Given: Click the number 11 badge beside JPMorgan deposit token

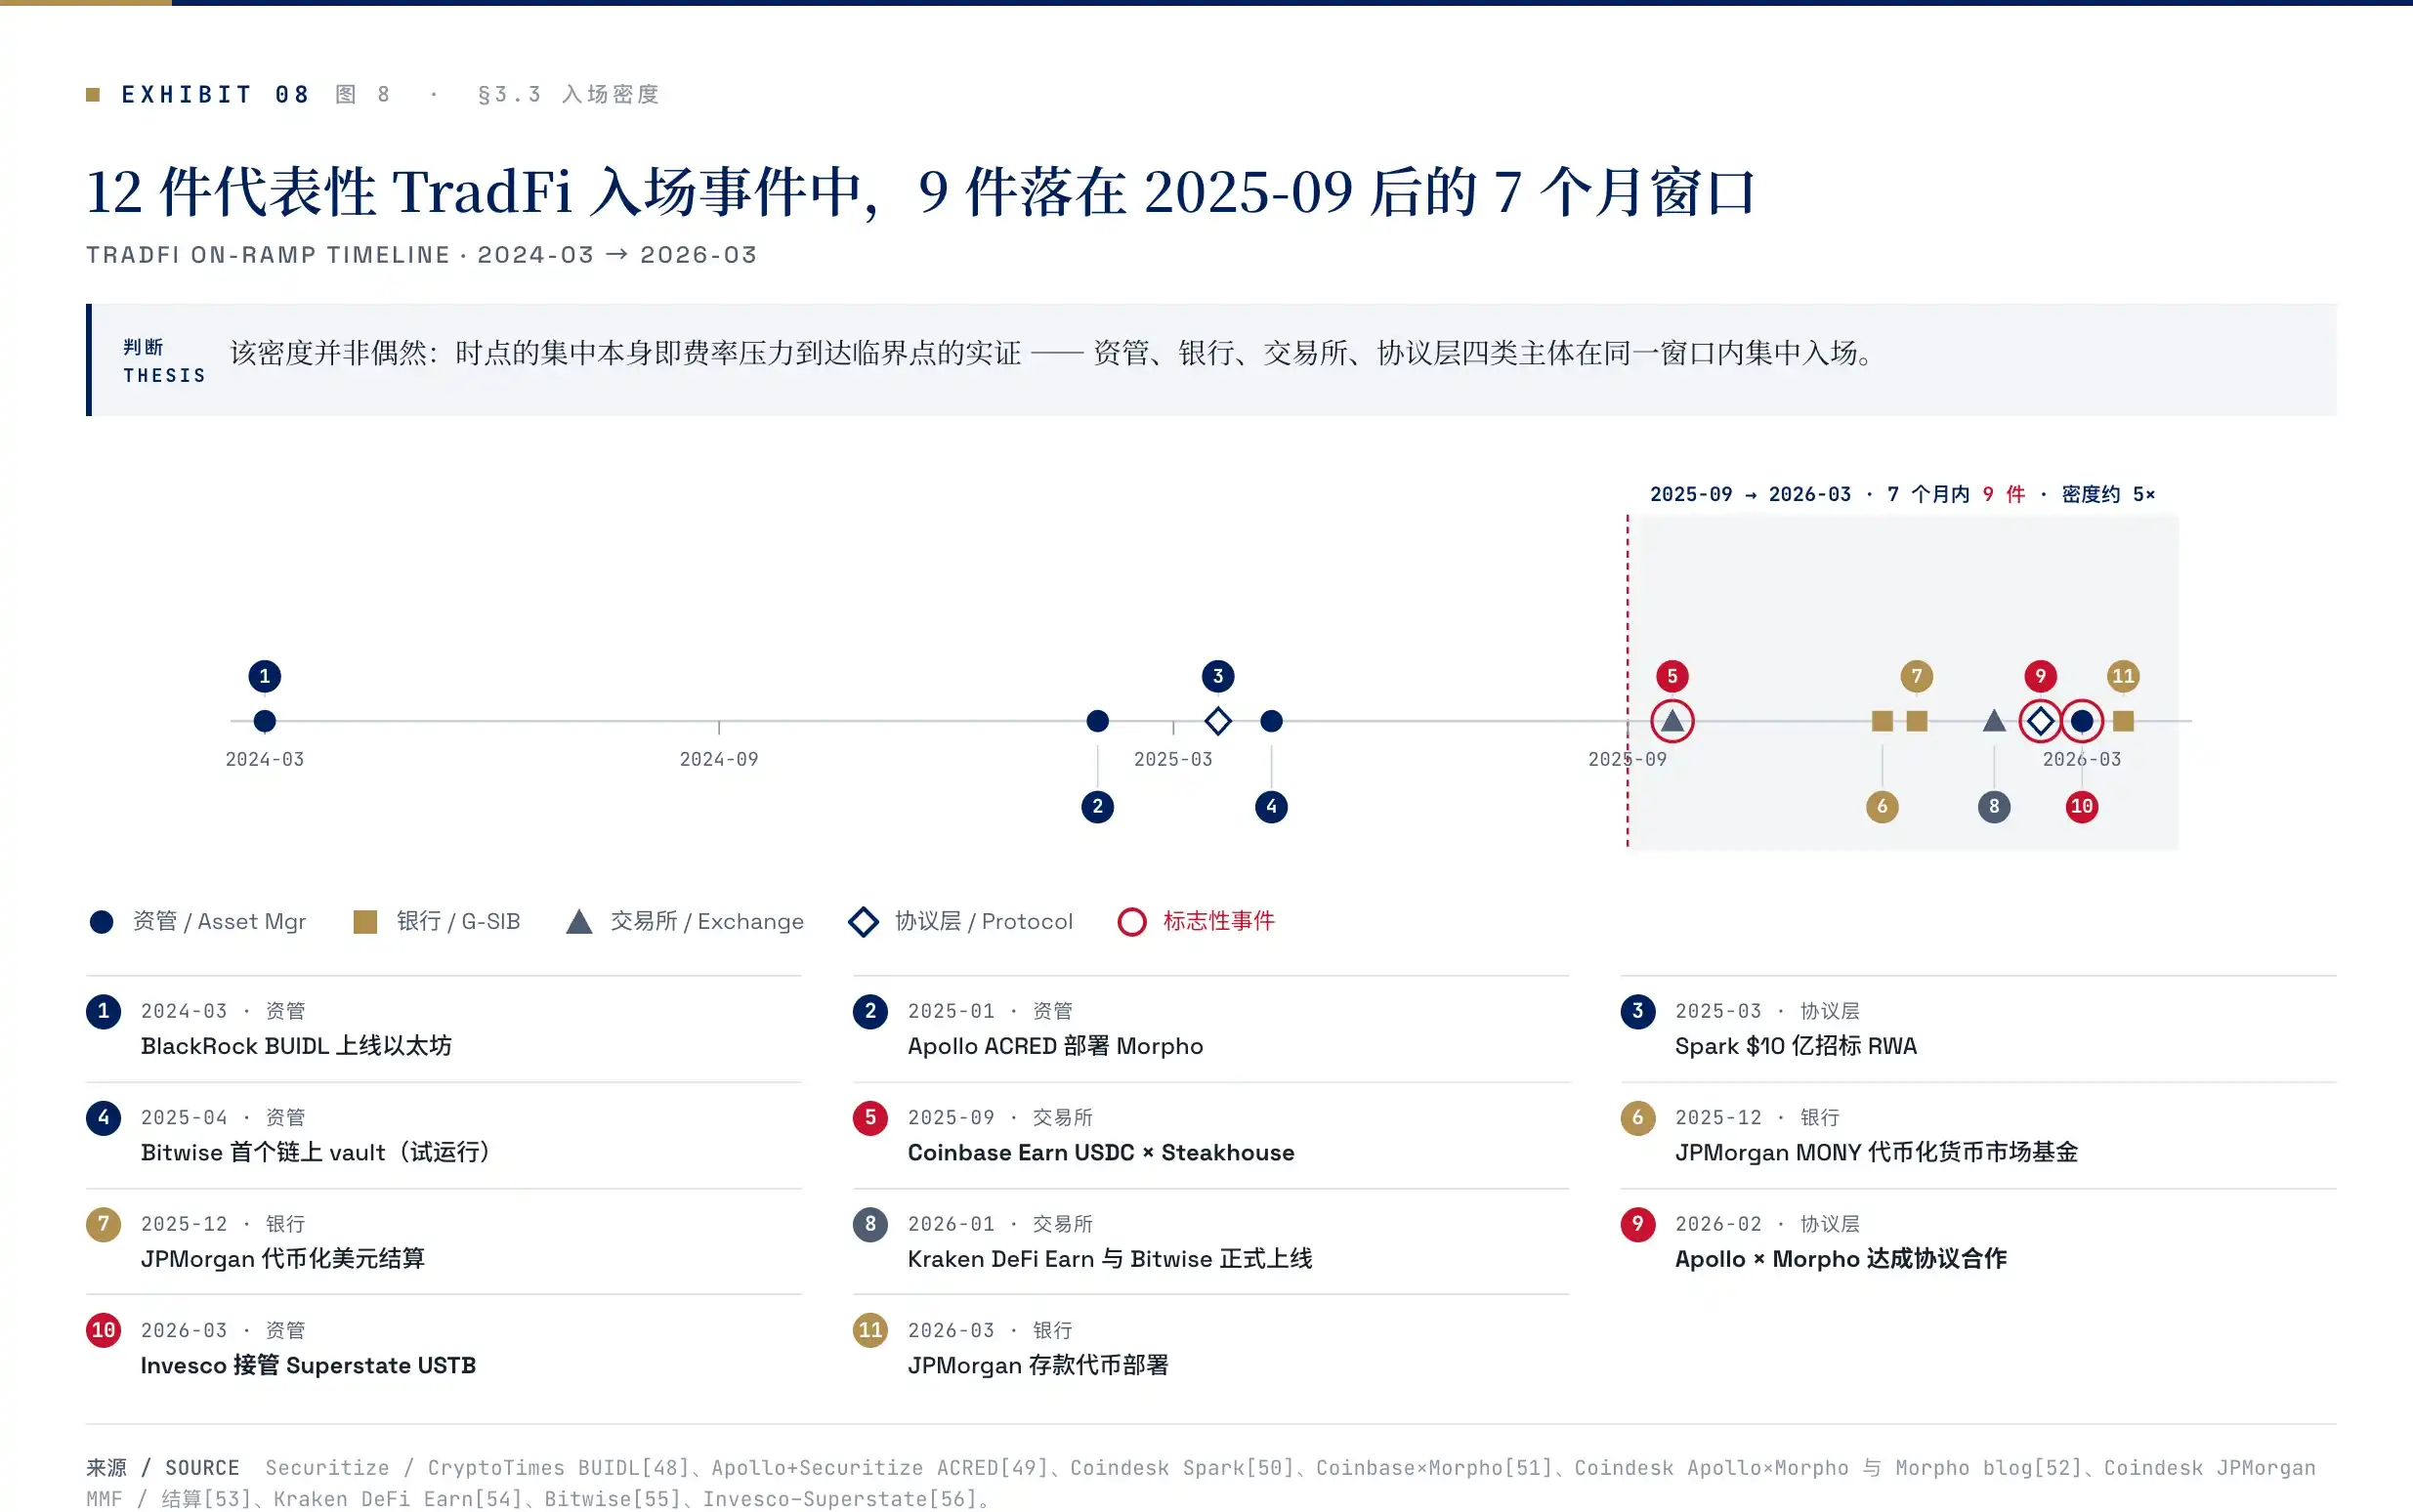Looking at the screenshot, I should (x=870, y=1331).
